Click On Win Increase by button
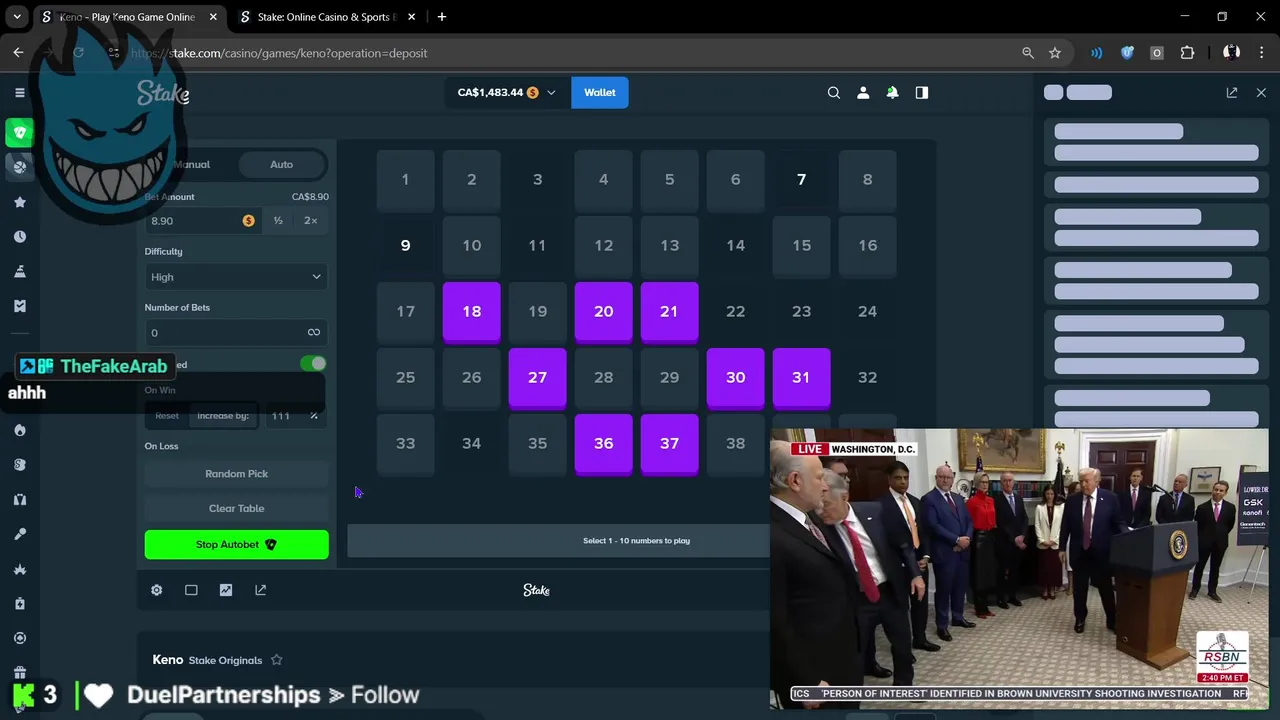This screenshot has height=720, width=1280. coord(223,416)
